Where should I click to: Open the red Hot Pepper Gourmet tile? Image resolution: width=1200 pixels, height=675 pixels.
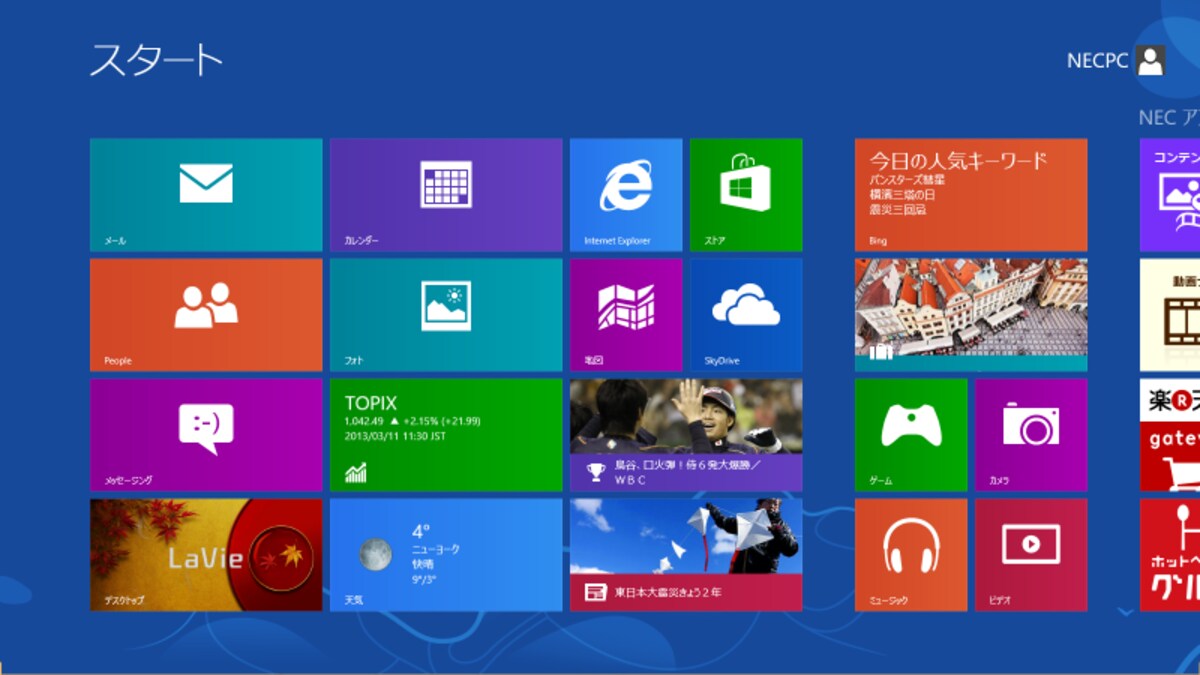click(1170, 555)
